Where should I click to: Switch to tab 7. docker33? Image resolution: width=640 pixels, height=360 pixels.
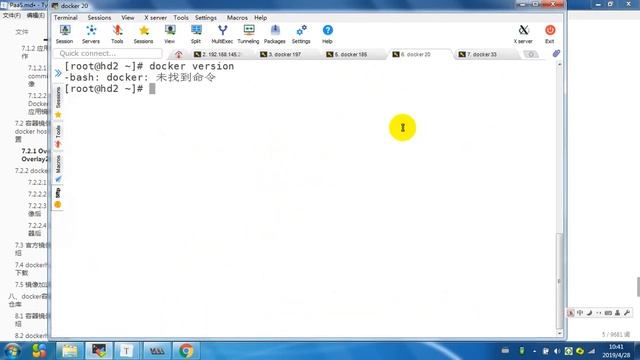coord(482,54)
